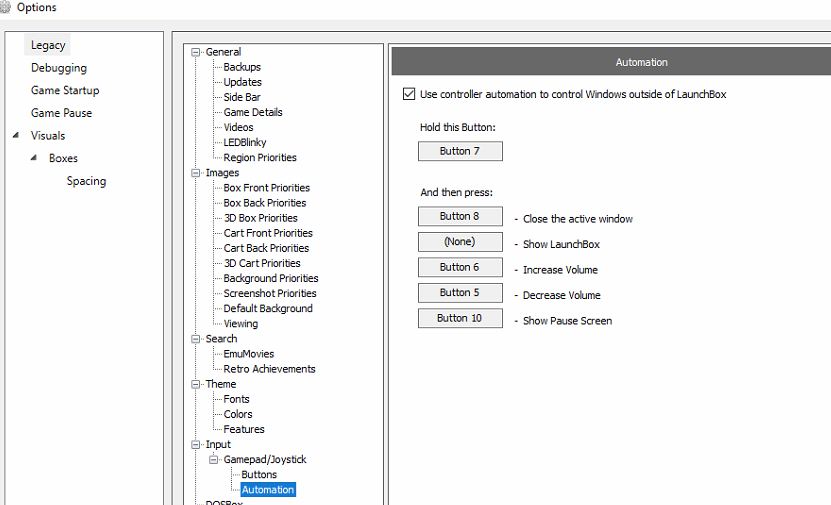This screenshot has height=505, width=831.
Task: Select Game Details tree item
Action: click(253, 112)
